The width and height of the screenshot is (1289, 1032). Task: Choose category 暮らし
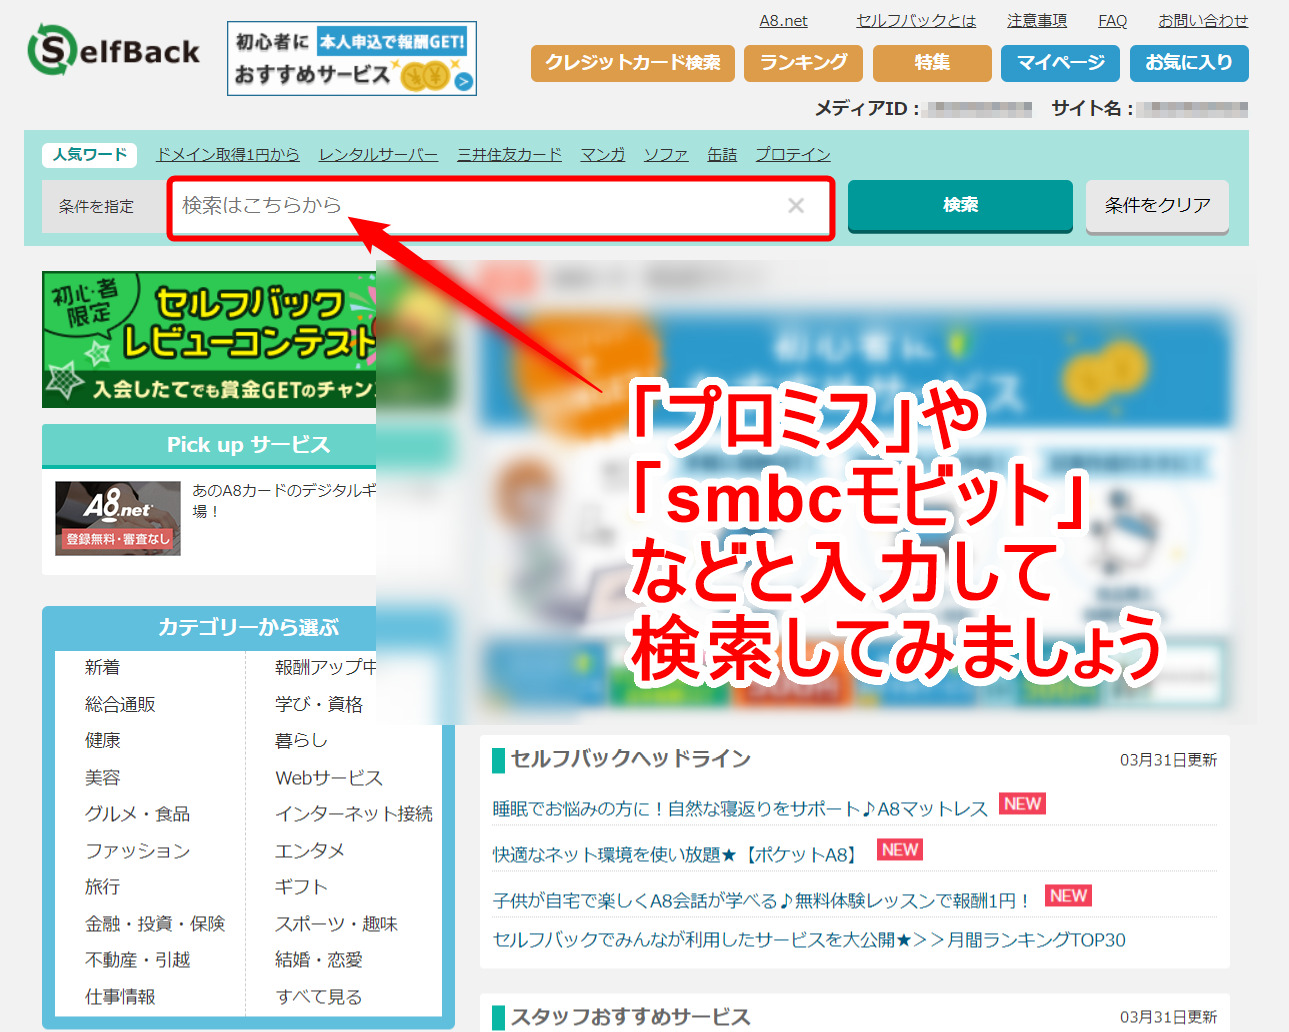pyautogui.click(x=301, y=741)
